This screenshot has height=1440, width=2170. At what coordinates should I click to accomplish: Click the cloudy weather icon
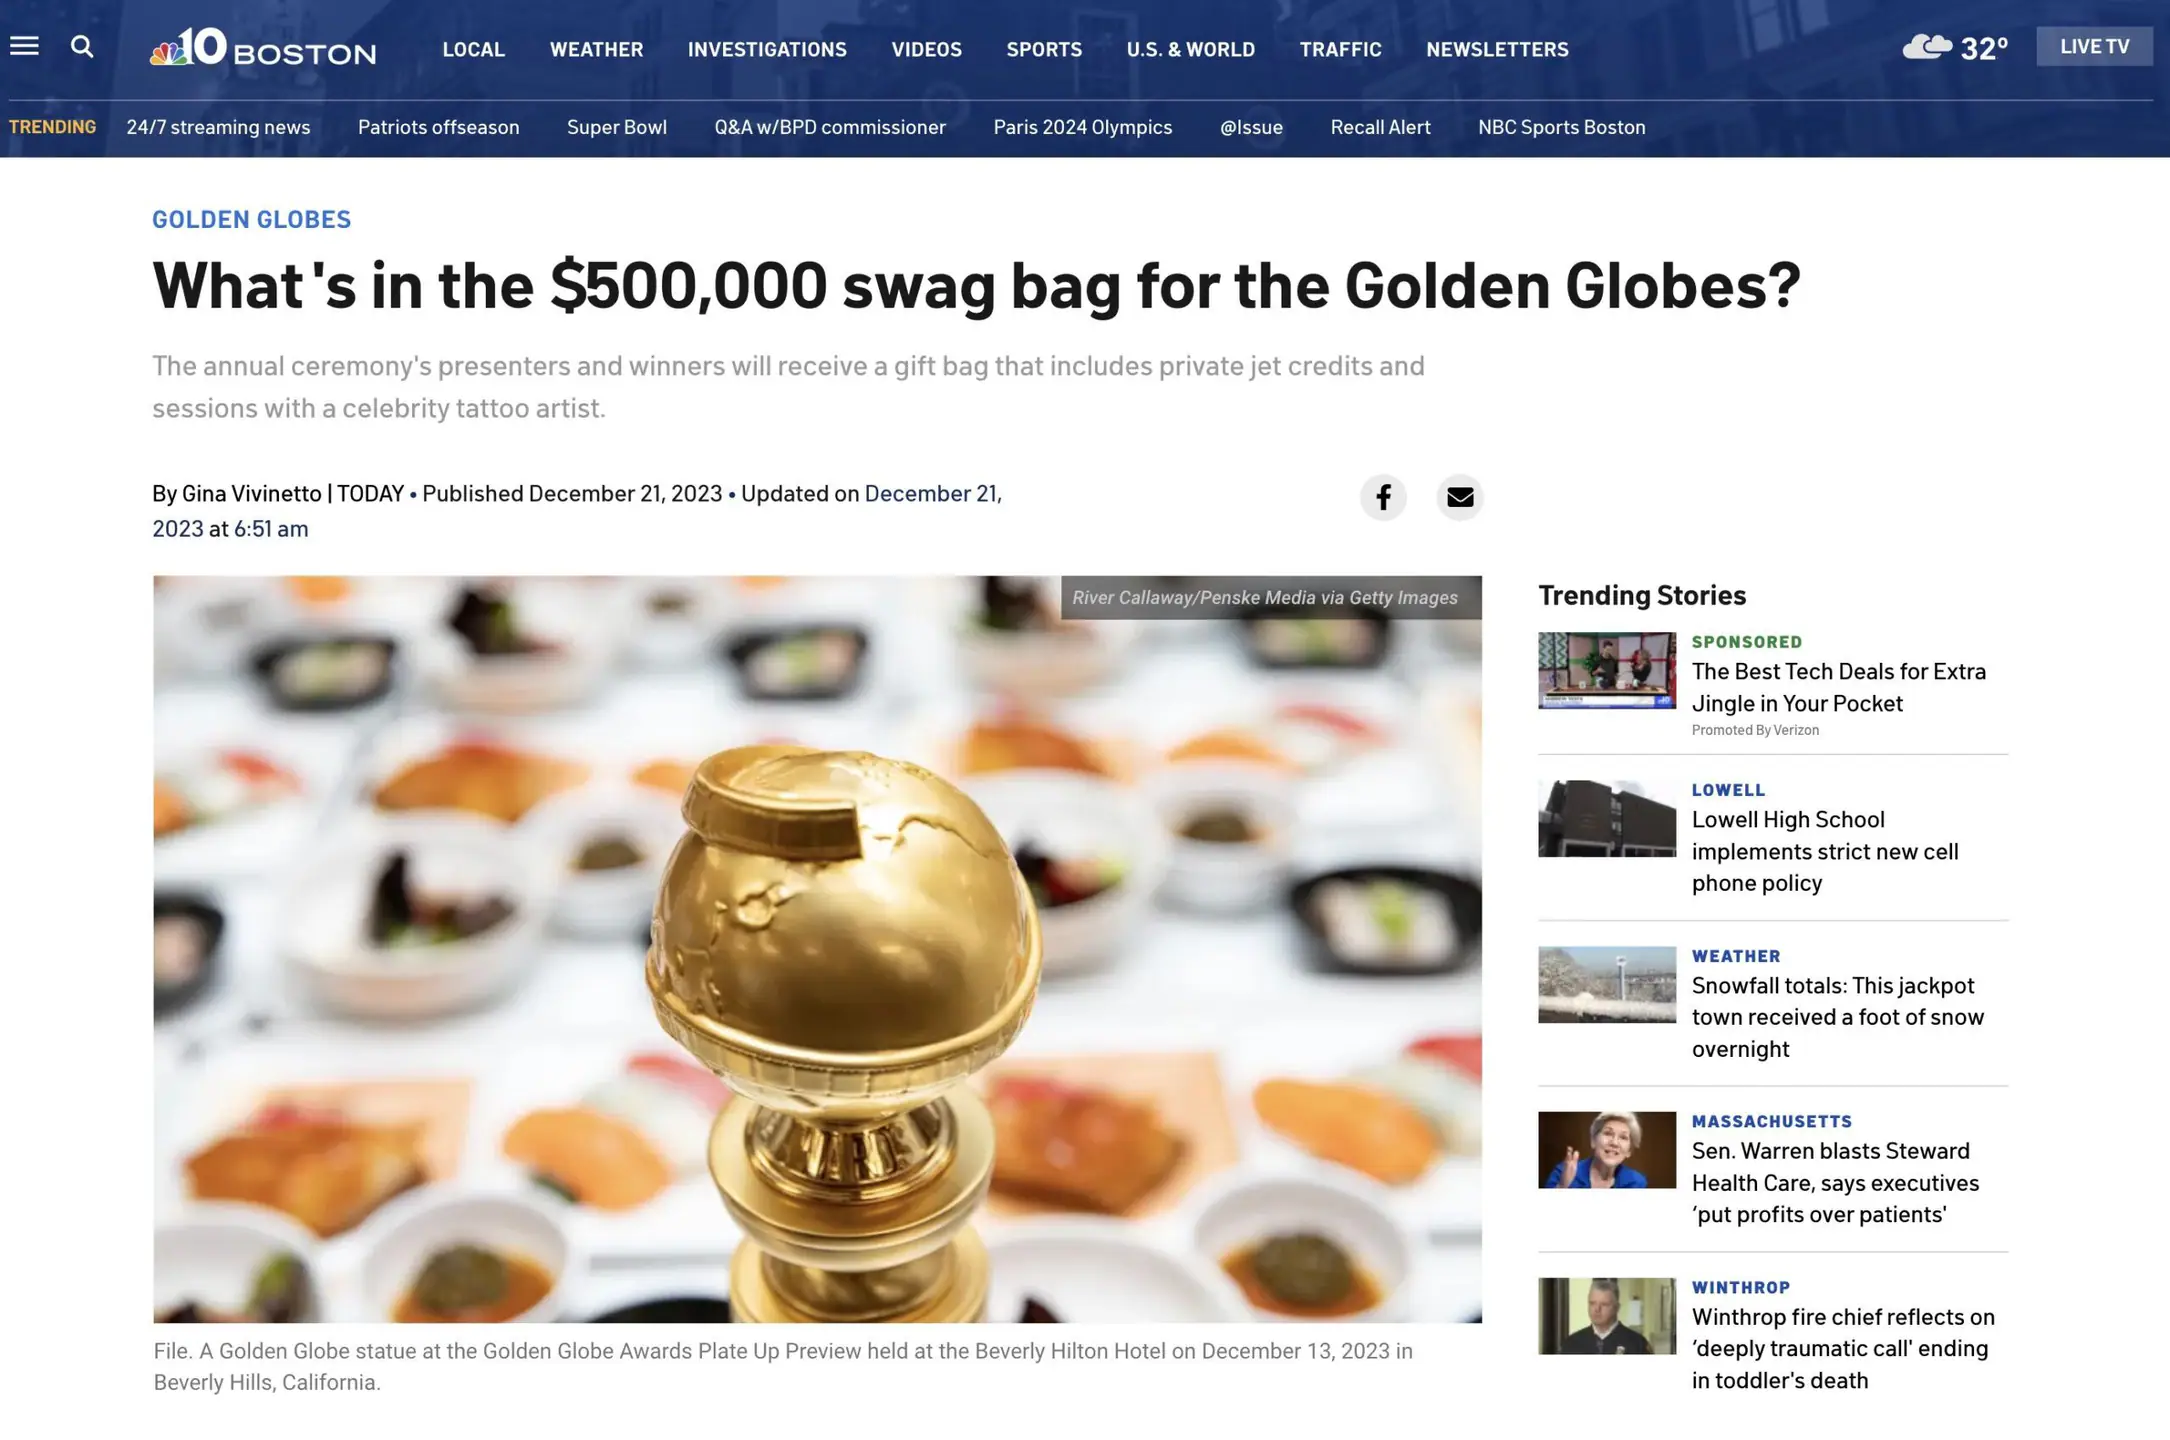[x=1926, y=46]
